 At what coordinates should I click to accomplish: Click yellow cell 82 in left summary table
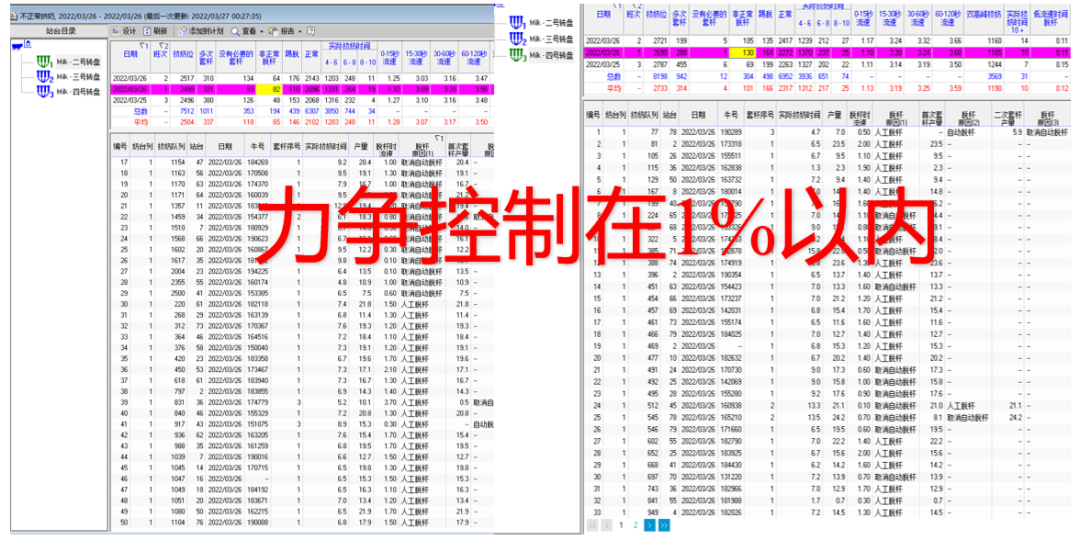pyautogui.click(x=269, y=89)
